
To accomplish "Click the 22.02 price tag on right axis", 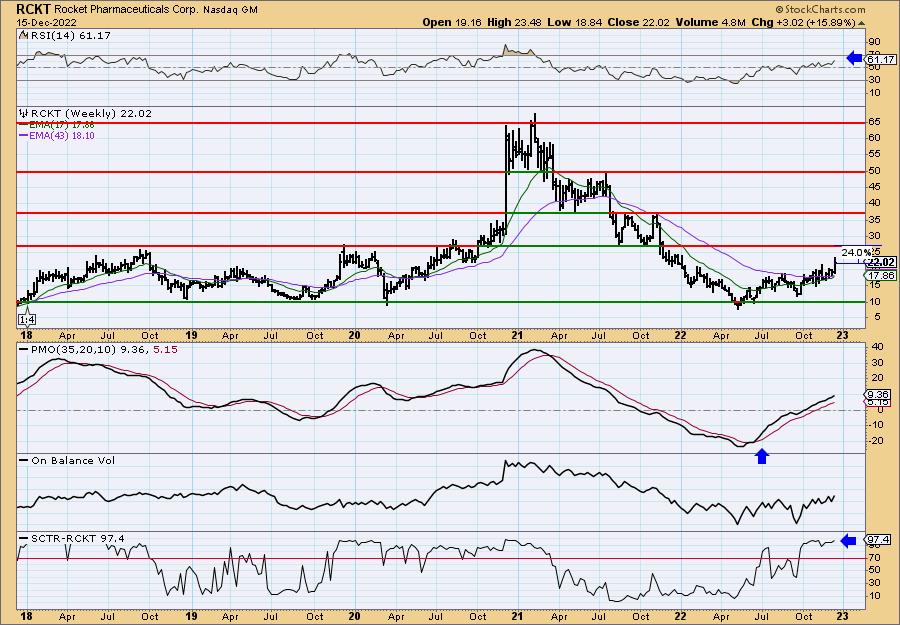I will tap(880, 262).
